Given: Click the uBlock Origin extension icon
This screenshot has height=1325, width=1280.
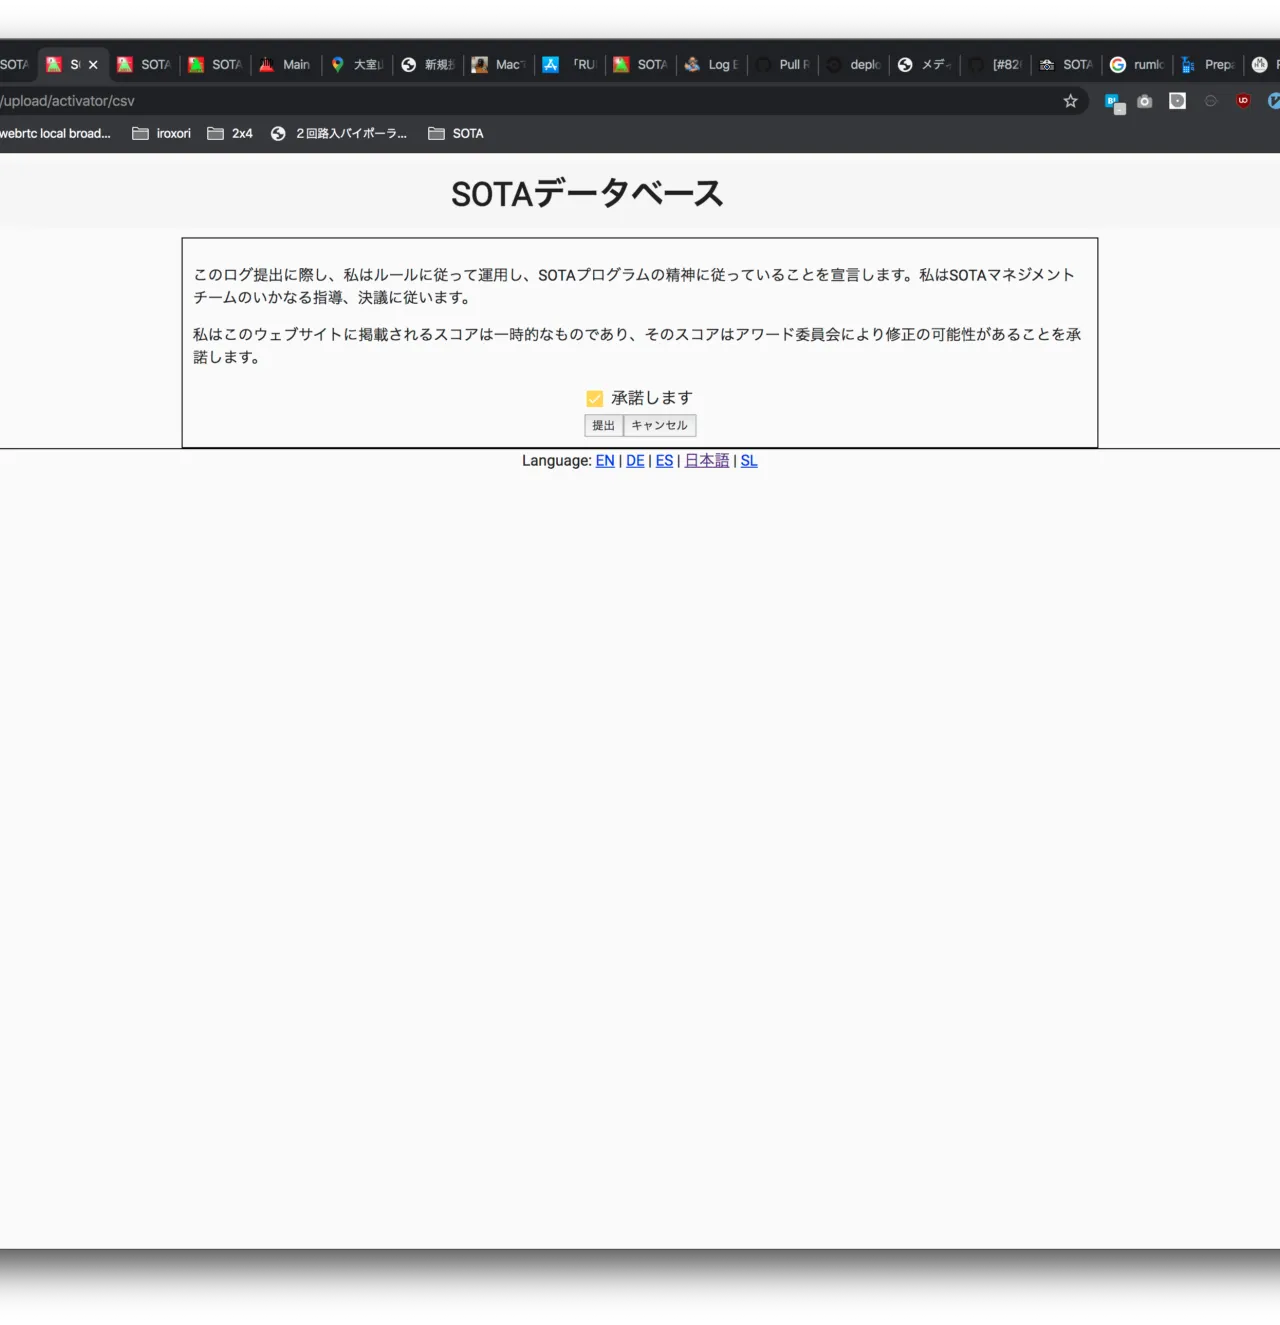Looking at the screenshot, I should pyautogui.click(x=1243, y=101).
